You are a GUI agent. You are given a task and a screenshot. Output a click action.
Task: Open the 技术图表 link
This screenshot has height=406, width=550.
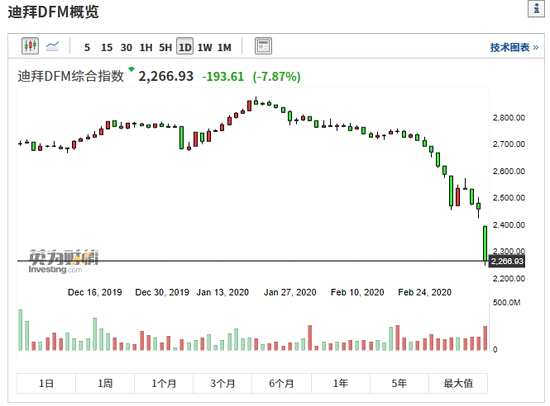514,47
